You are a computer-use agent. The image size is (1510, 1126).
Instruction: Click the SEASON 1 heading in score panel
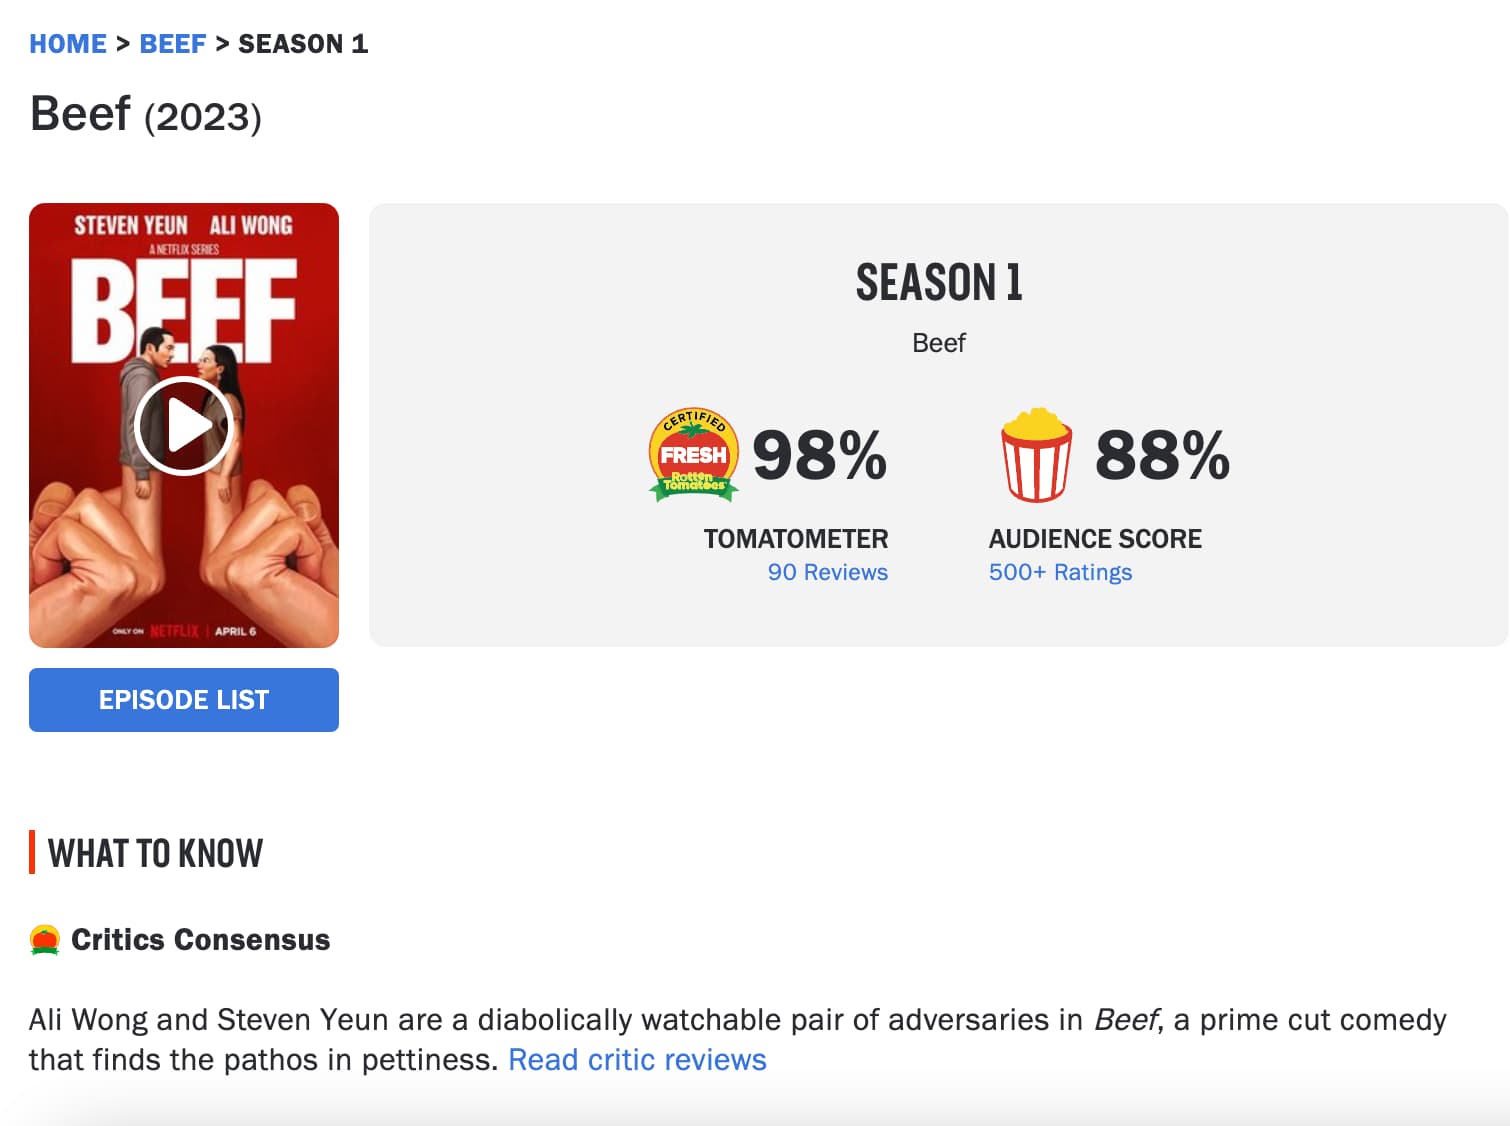click(x=938, y=283)
